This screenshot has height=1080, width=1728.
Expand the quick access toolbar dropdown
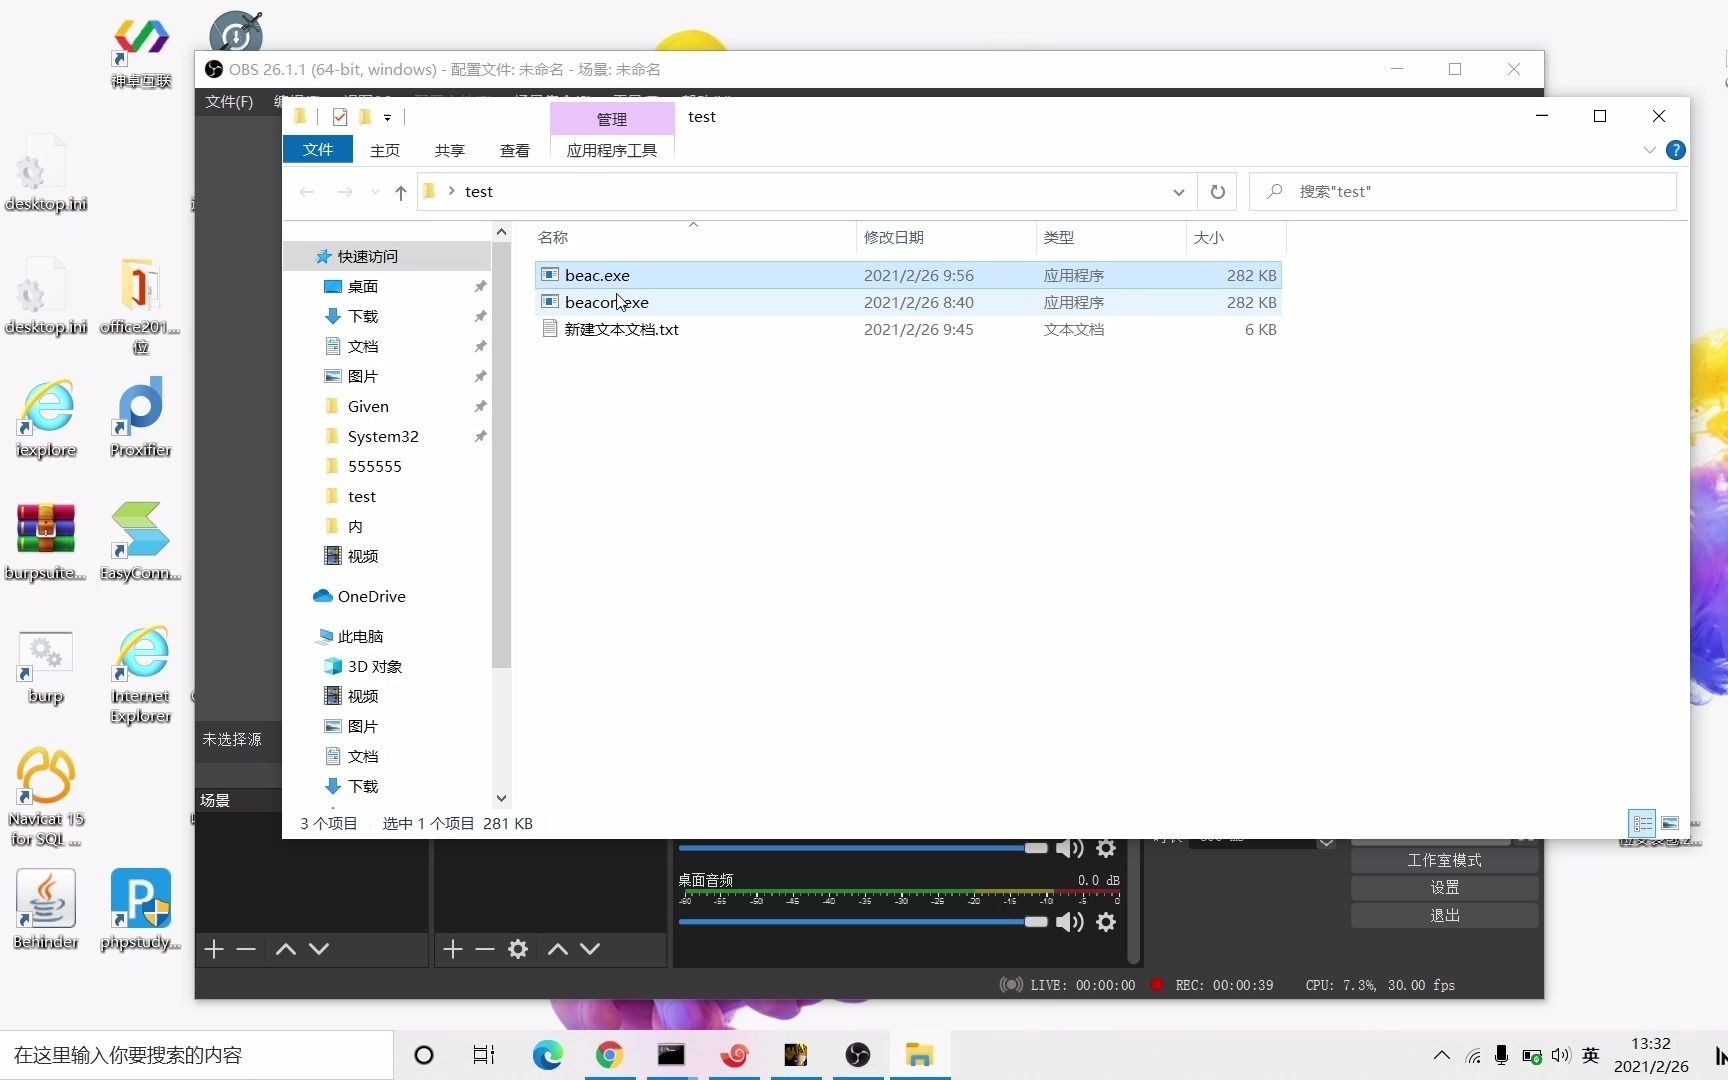pos(388,117)
